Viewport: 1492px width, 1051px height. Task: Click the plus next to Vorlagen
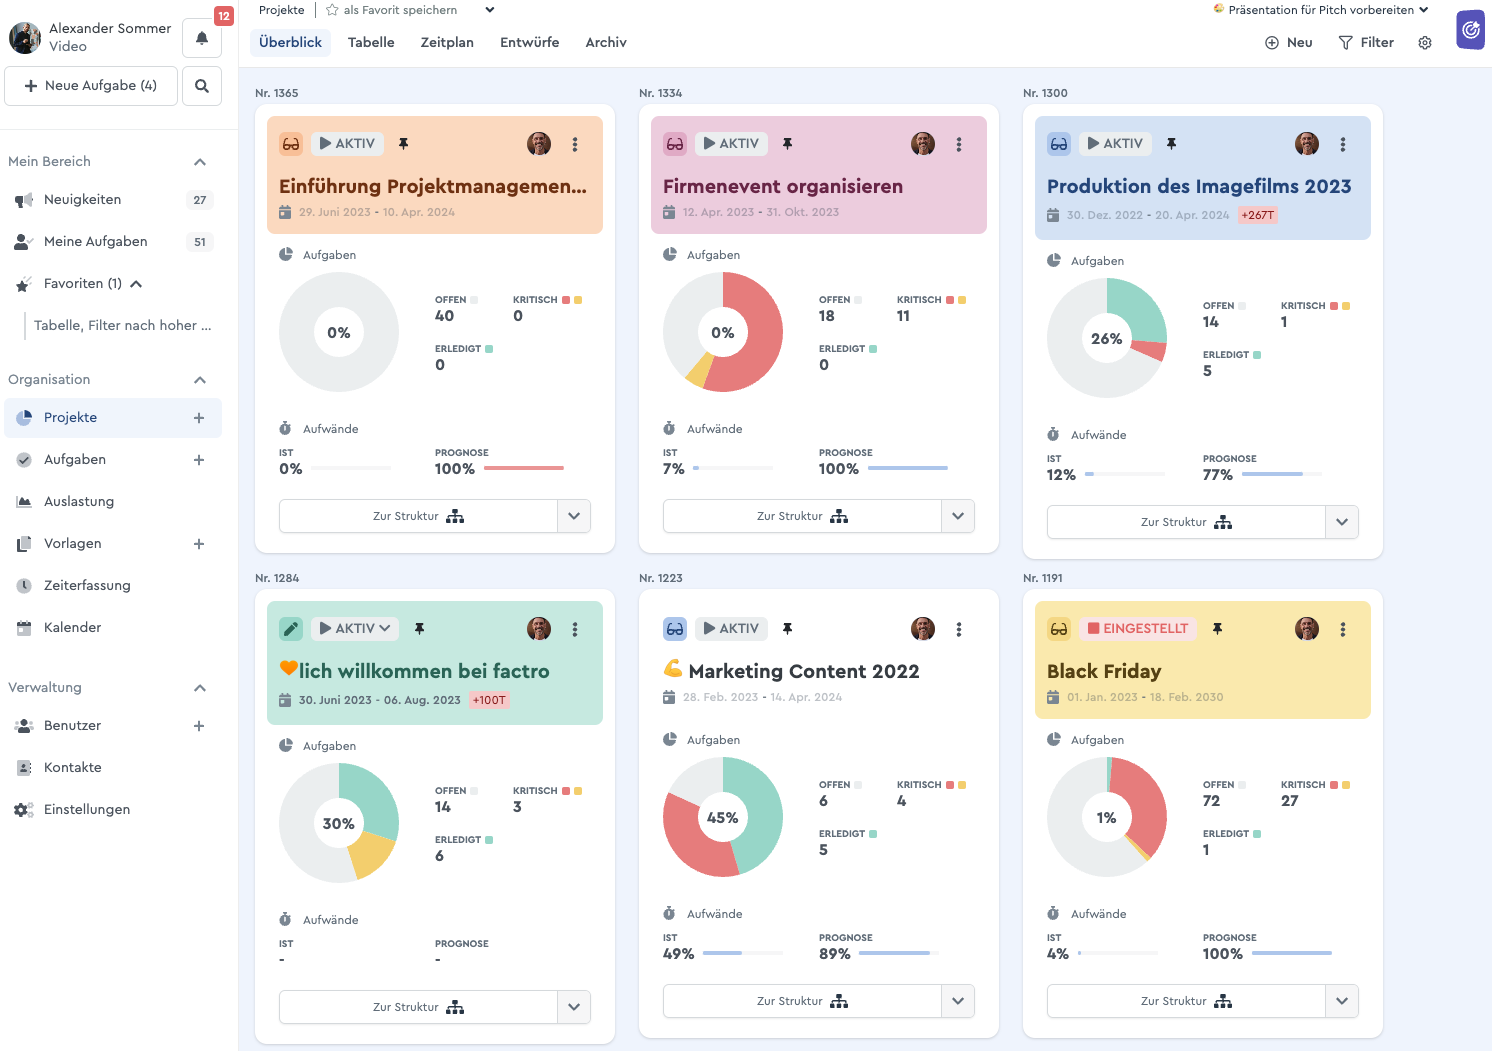[x=199, y=544]
